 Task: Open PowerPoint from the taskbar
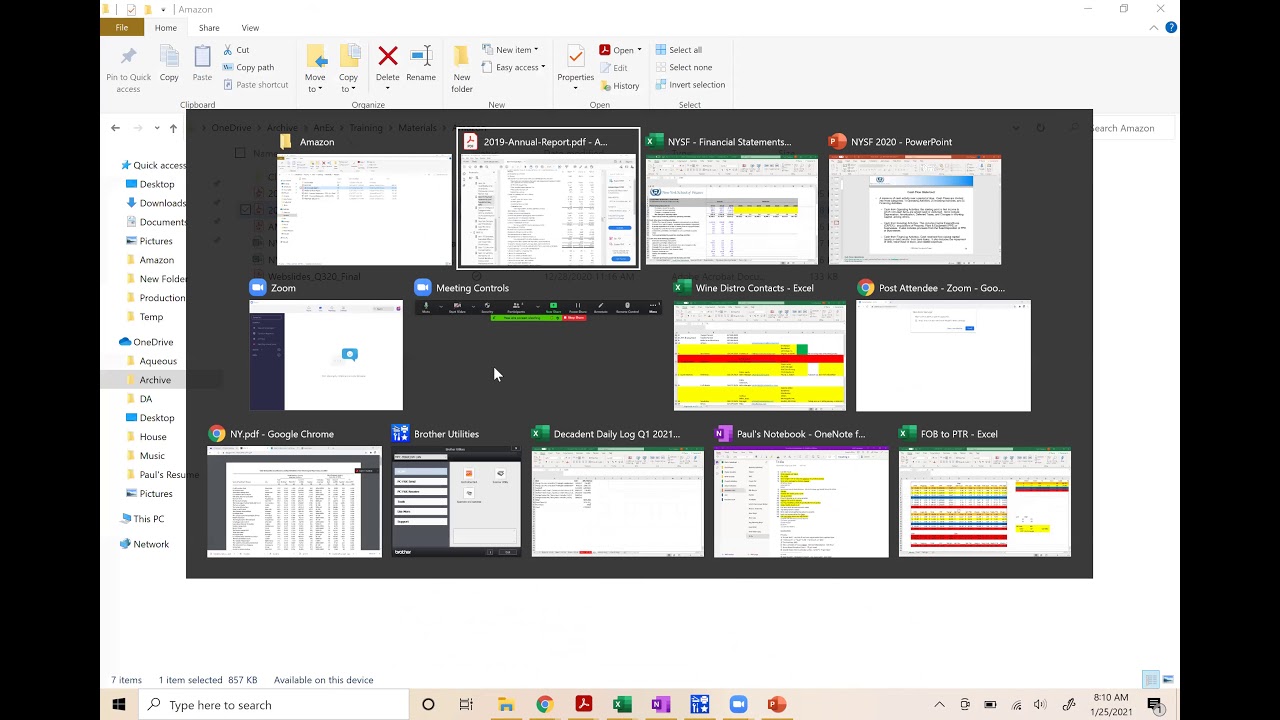776,705
